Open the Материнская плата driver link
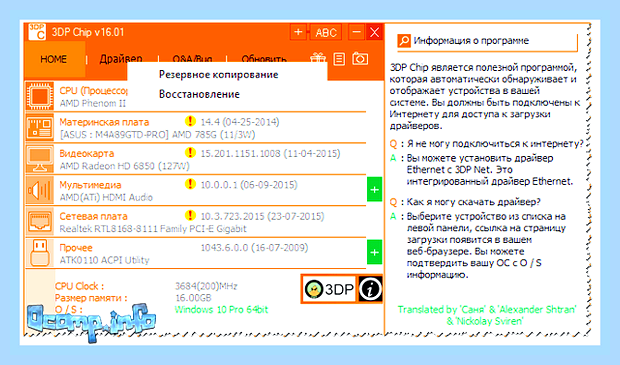The width and height of the screenshot is (620, 365). click(104, 122)
